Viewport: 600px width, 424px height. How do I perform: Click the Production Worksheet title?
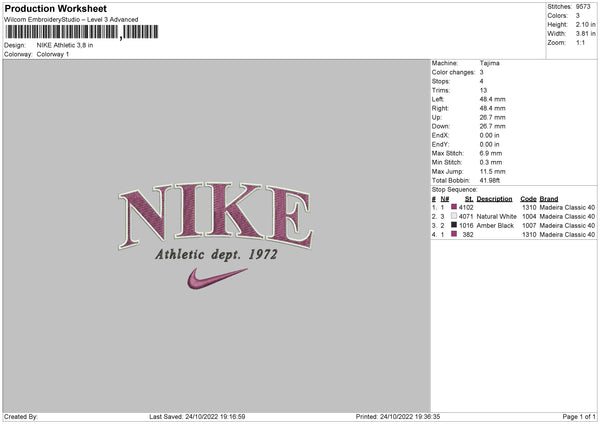click(x=56, y=9)
